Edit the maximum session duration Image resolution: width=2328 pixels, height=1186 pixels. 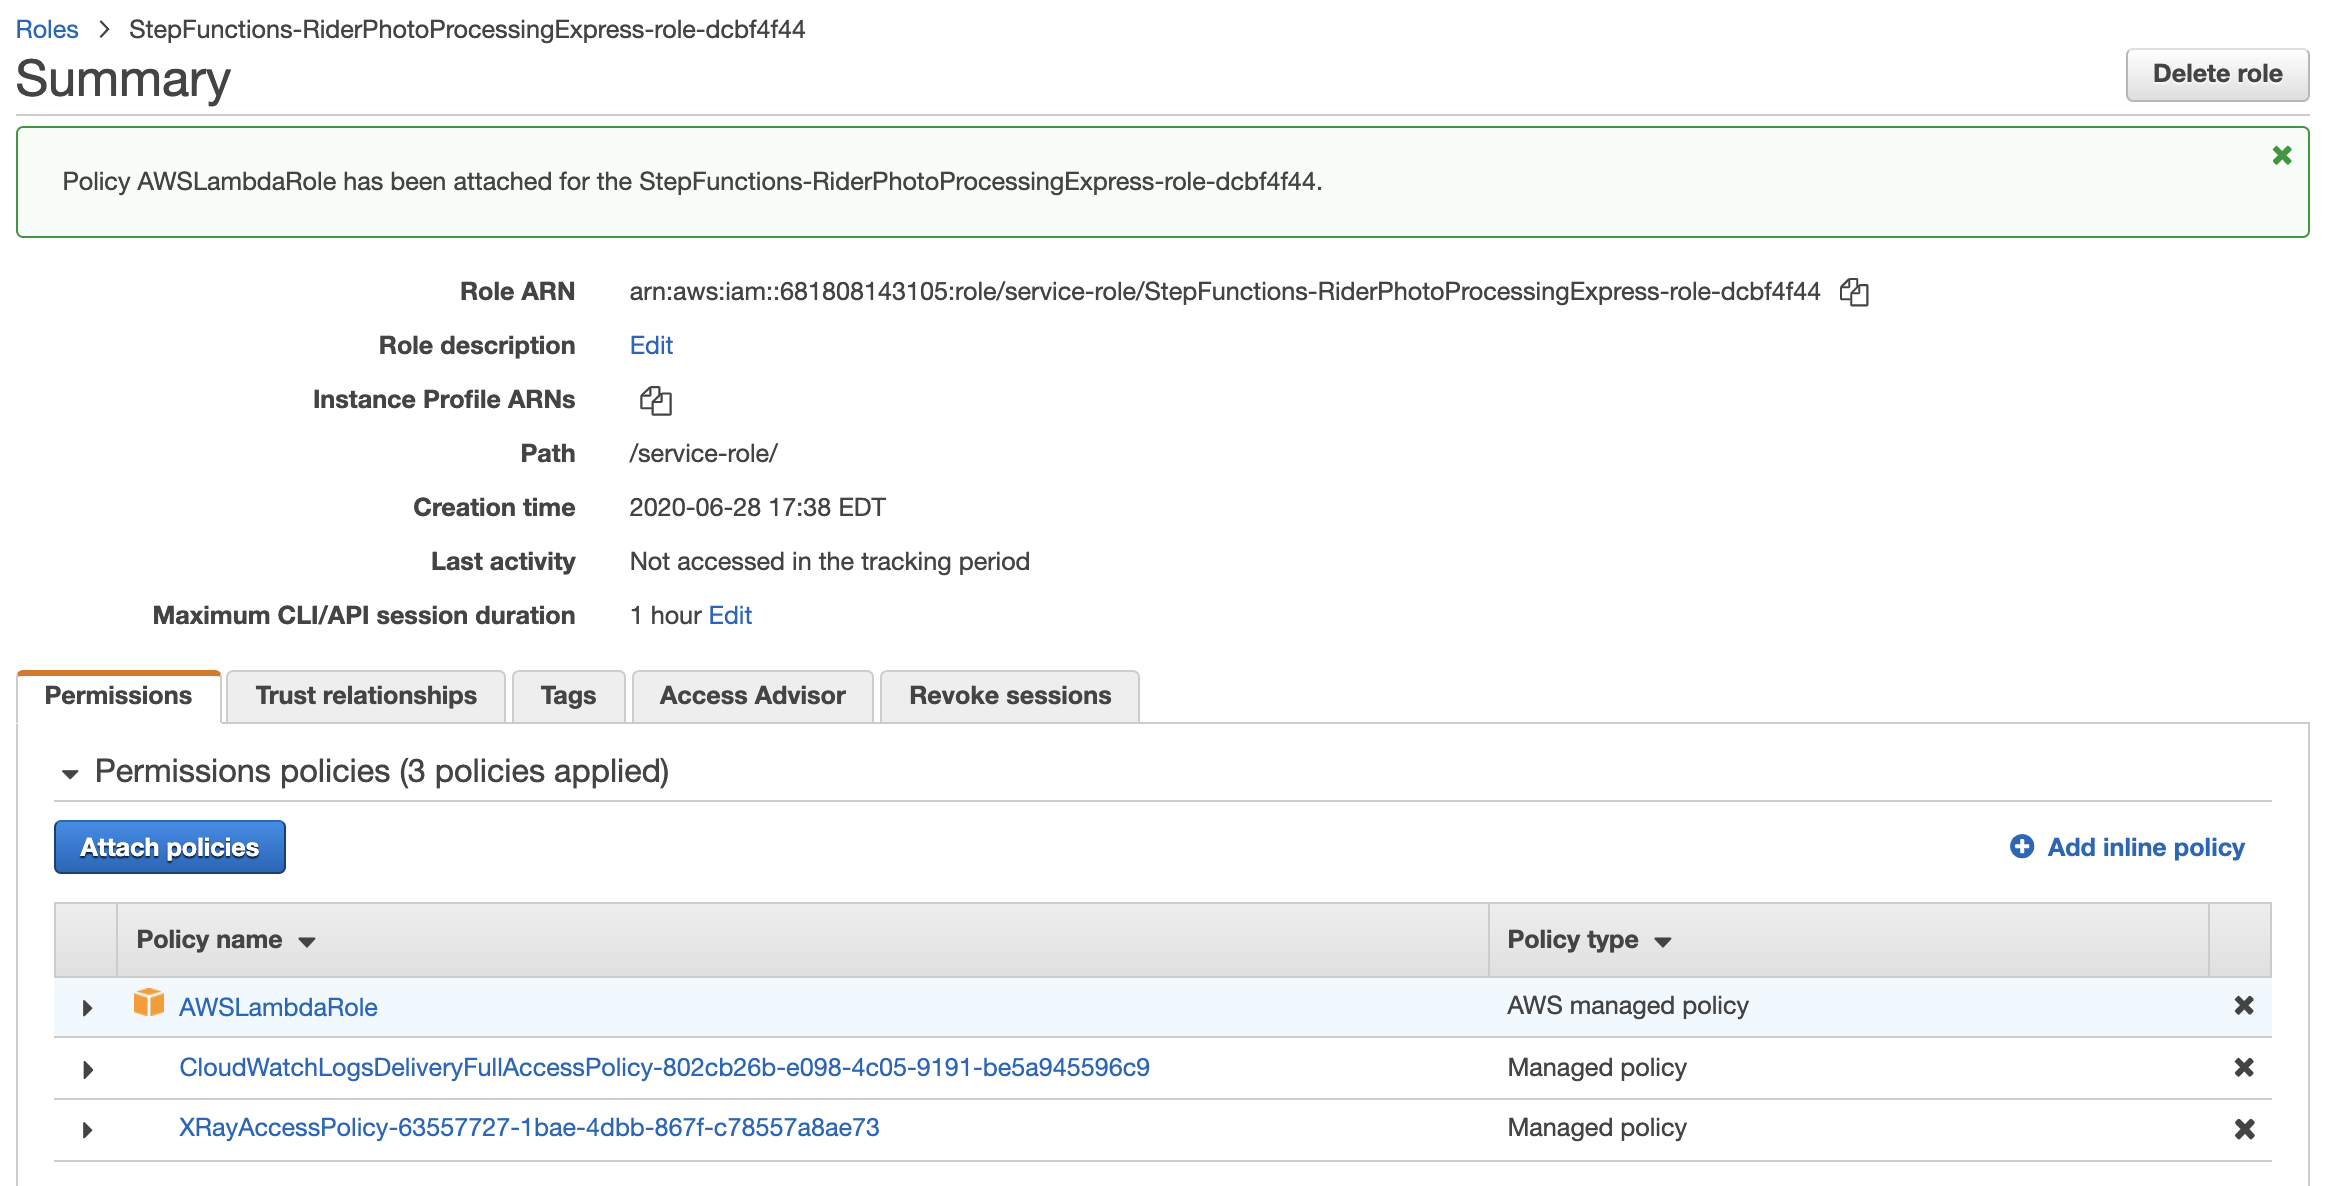[730, 615]
